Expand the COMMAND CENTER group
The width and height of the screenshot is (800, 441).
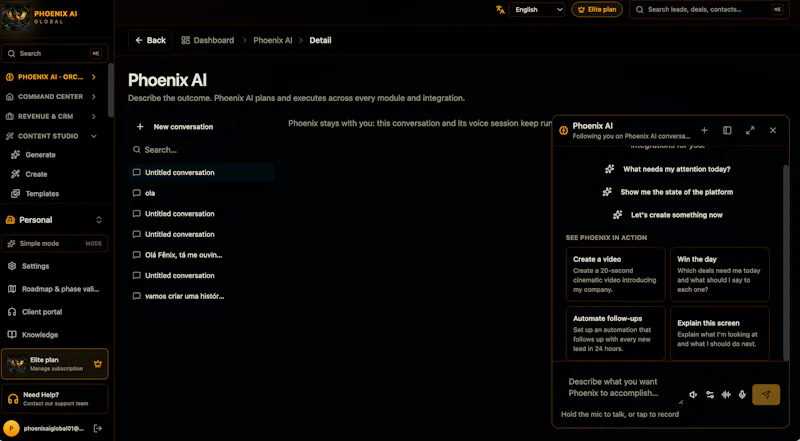(51, 96)
